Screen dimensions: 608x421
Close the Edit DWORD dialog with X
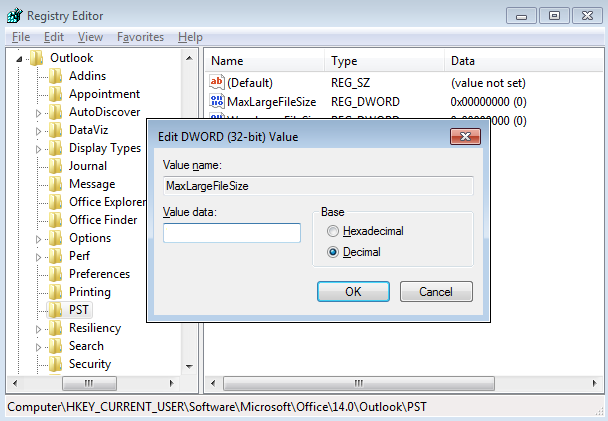tap(465, 136)
